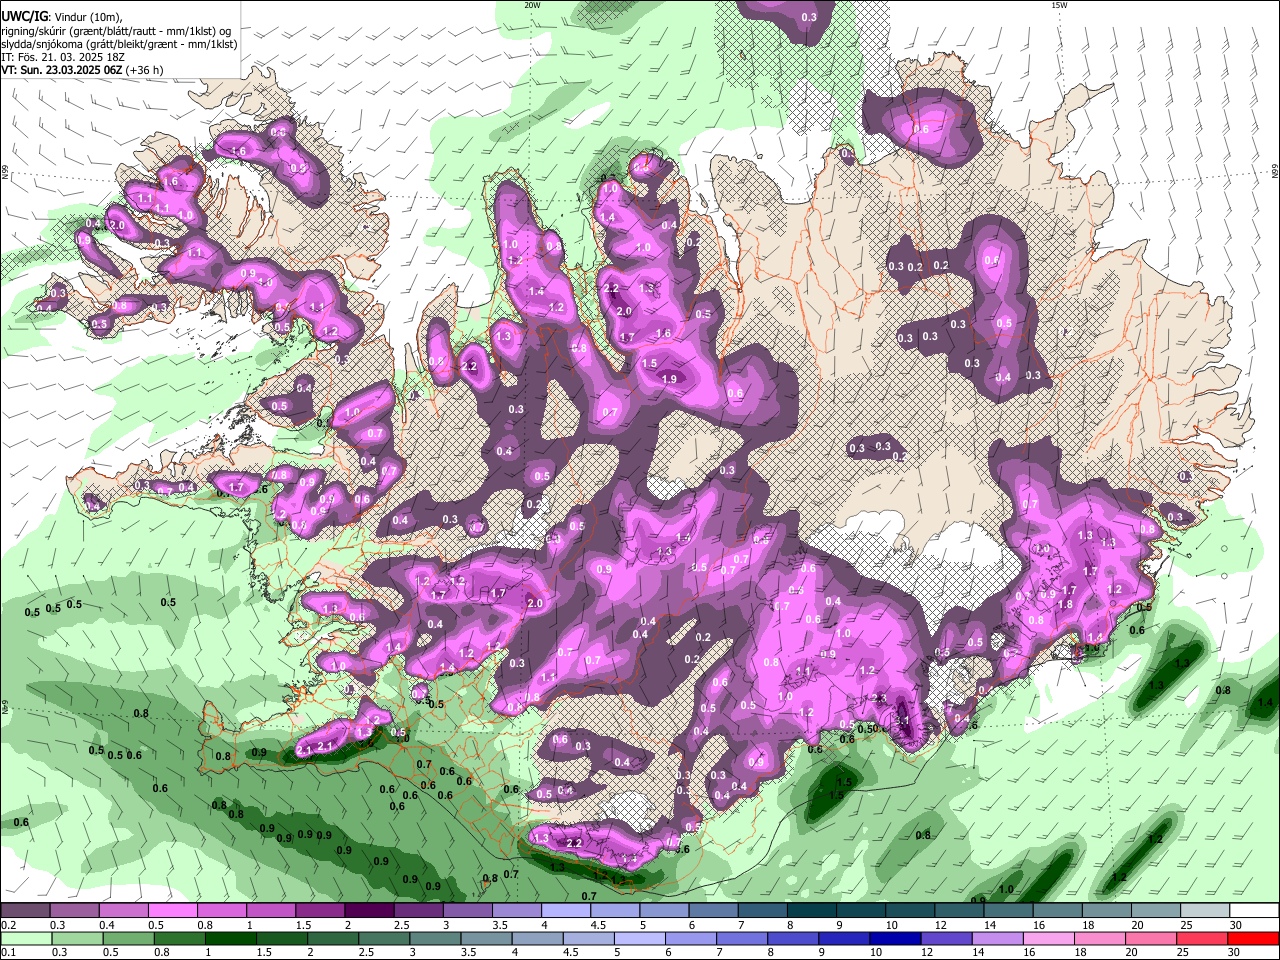Click the '0.2' label on the snow scale
The image size is (1280, 960).
[9, 925]
